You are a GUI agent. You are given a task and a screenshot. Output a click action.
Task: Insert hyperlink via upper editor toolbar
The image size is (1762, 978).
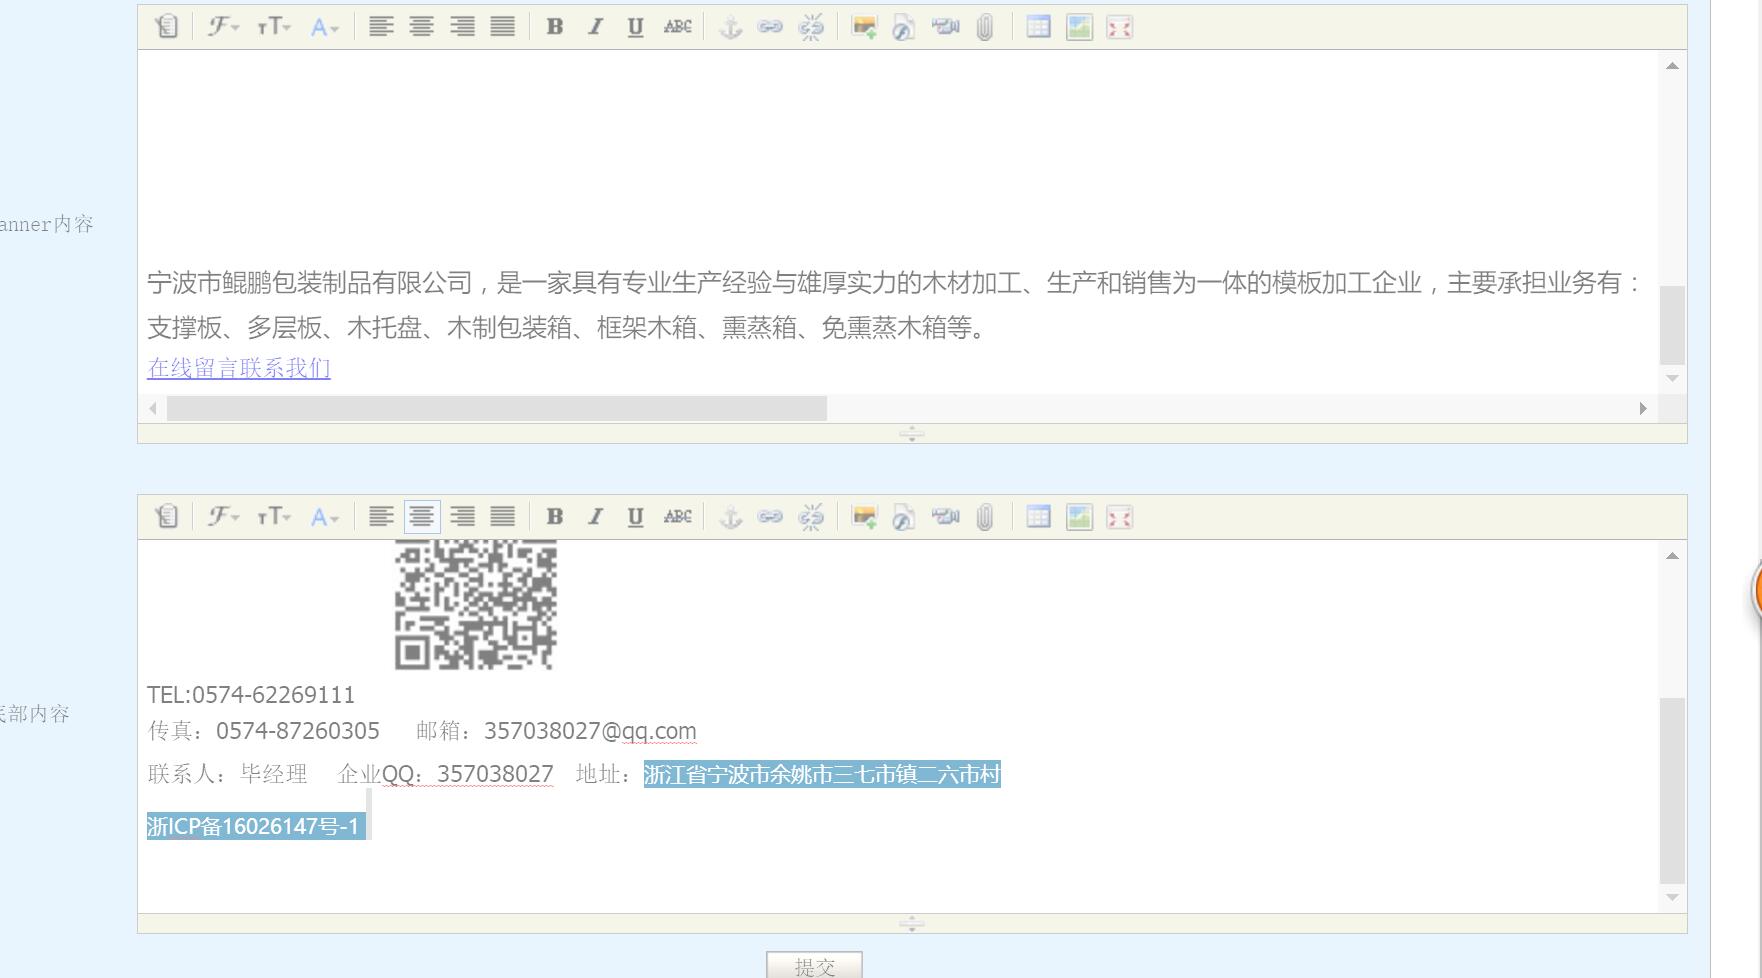coord(770,27)
